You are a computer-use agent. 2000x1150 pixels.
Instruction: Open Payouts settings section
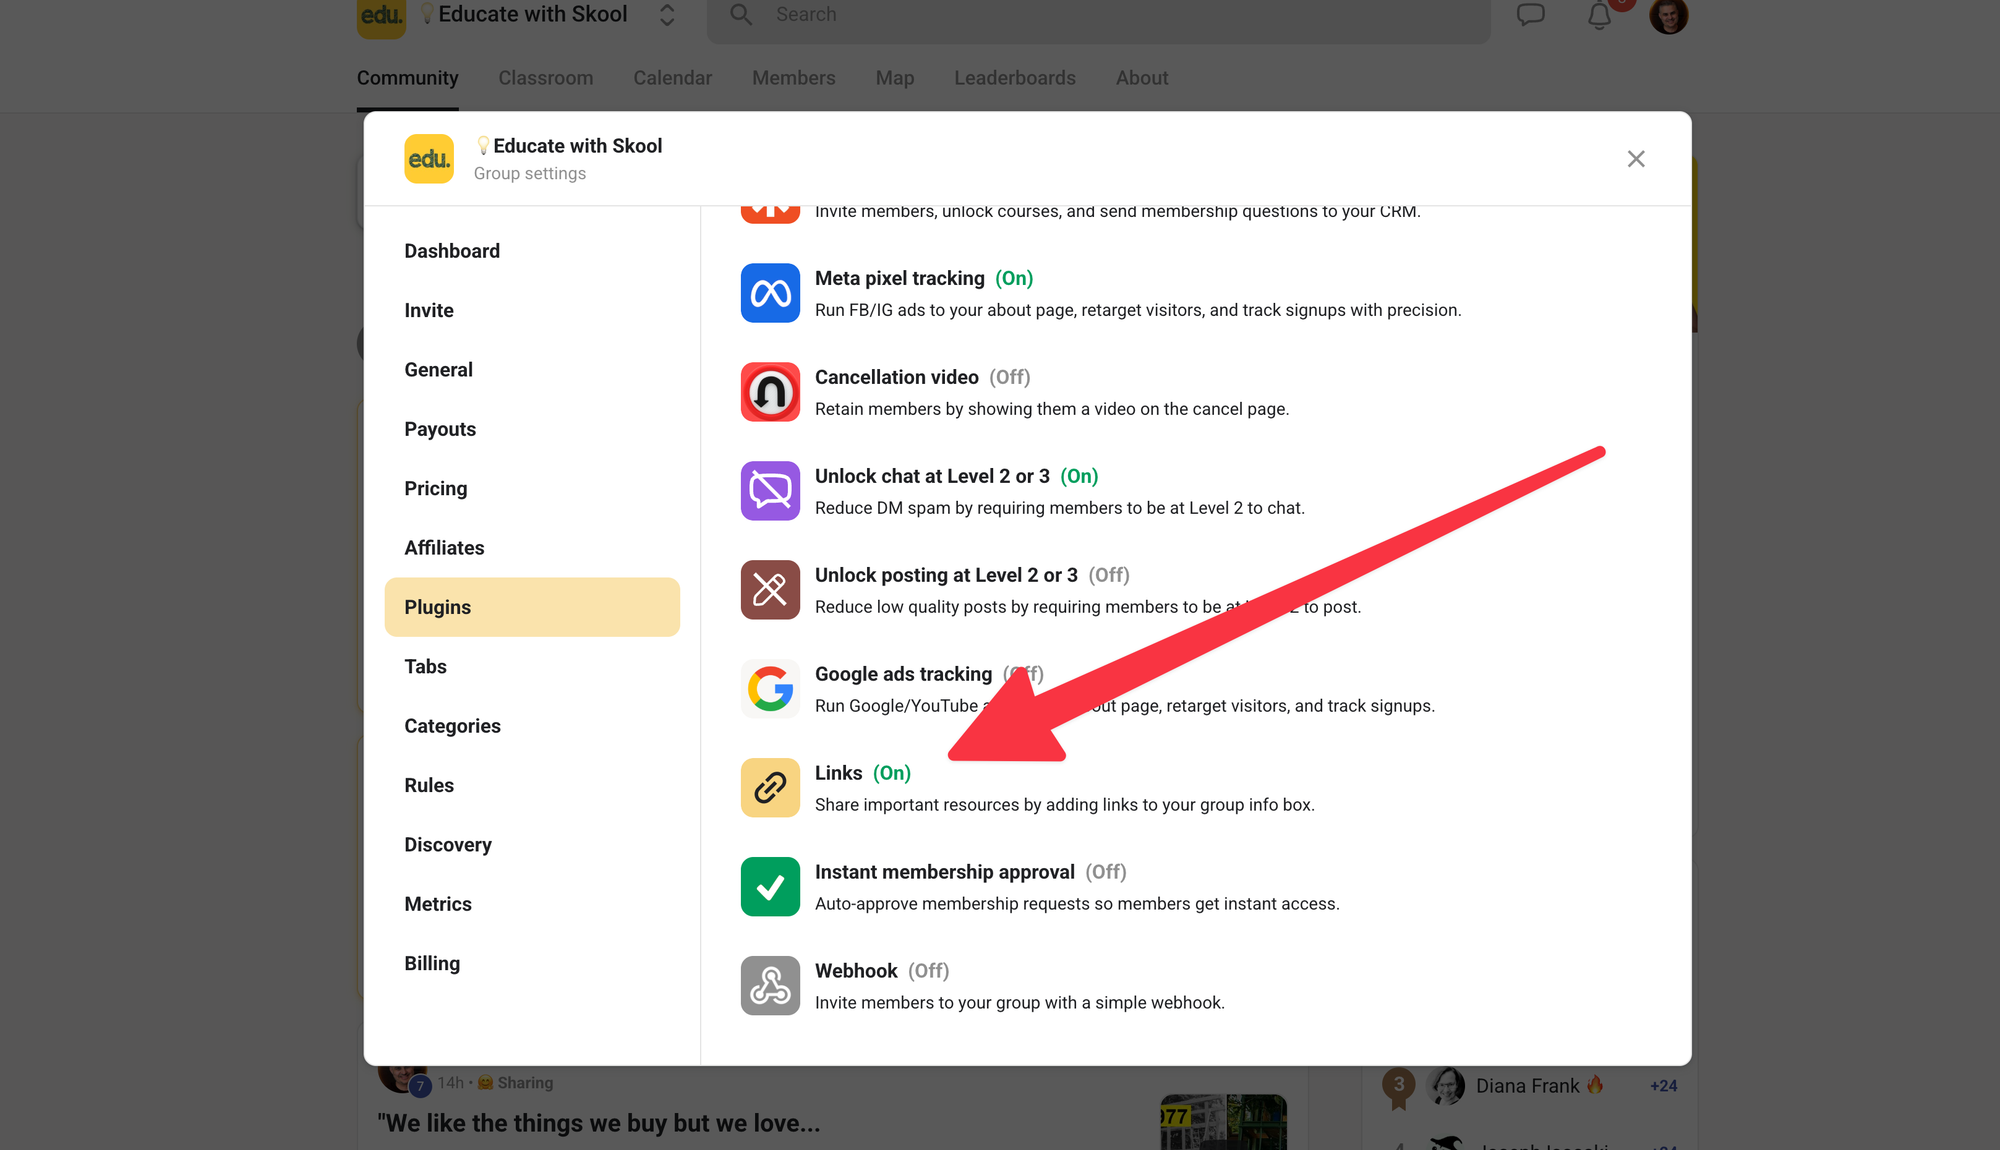click(x=532, y=429)
